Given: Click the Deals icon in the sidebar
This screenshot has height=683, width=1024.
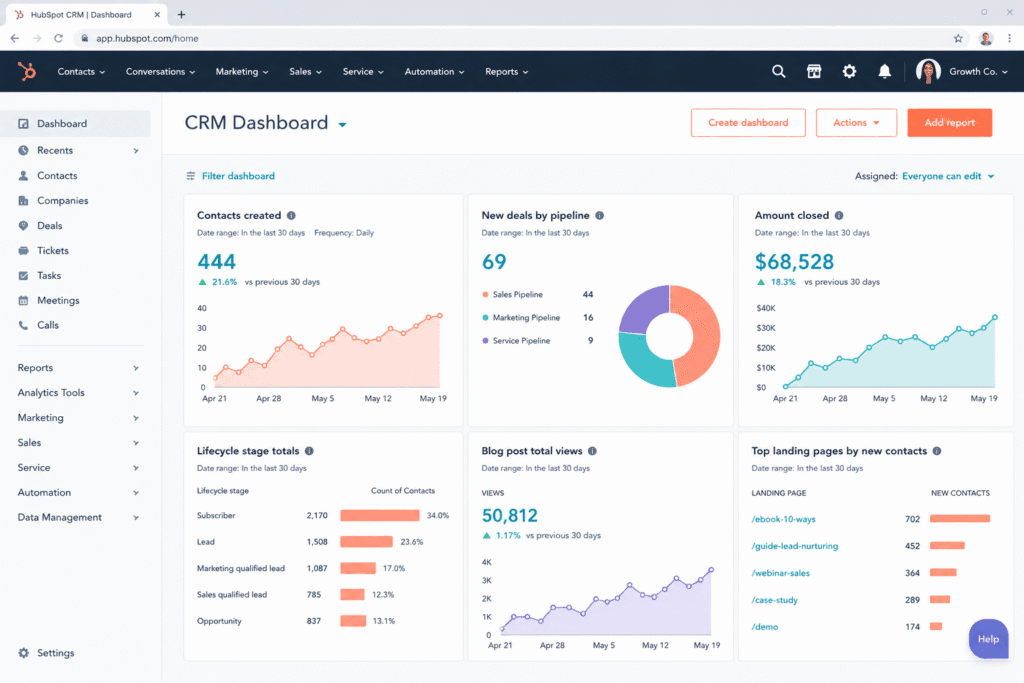Looking at the screenshot, I should tap(24, 225).
